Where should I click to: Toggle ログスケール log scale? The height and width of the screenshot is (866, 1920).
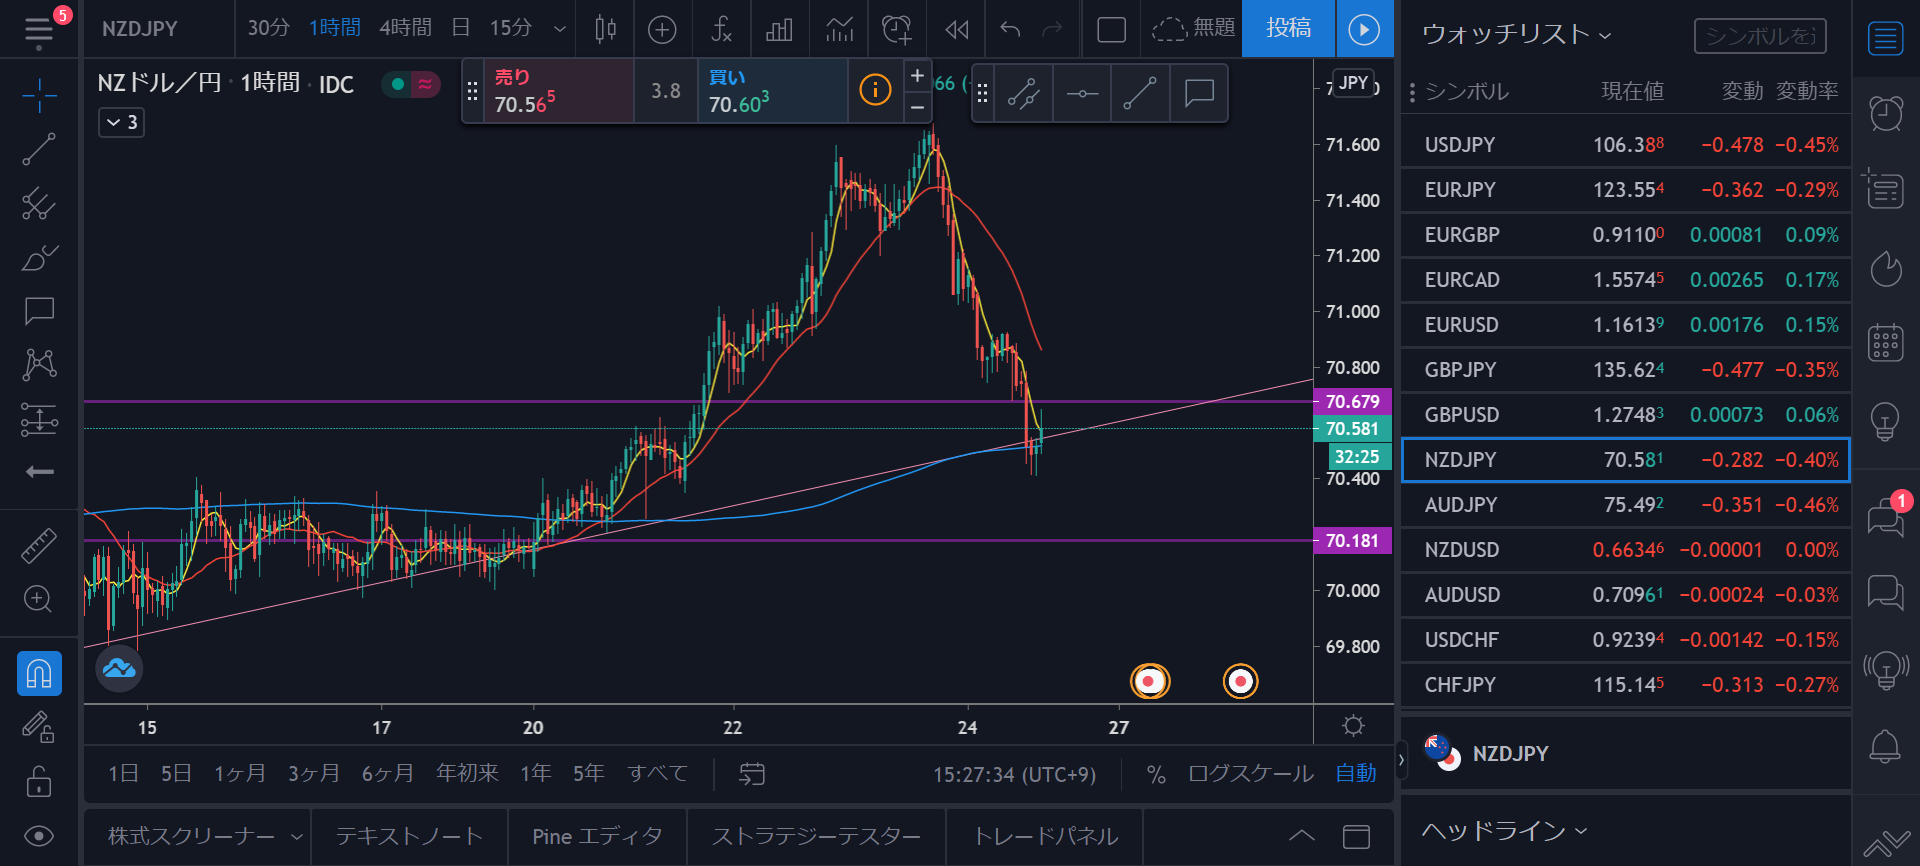1250,773
